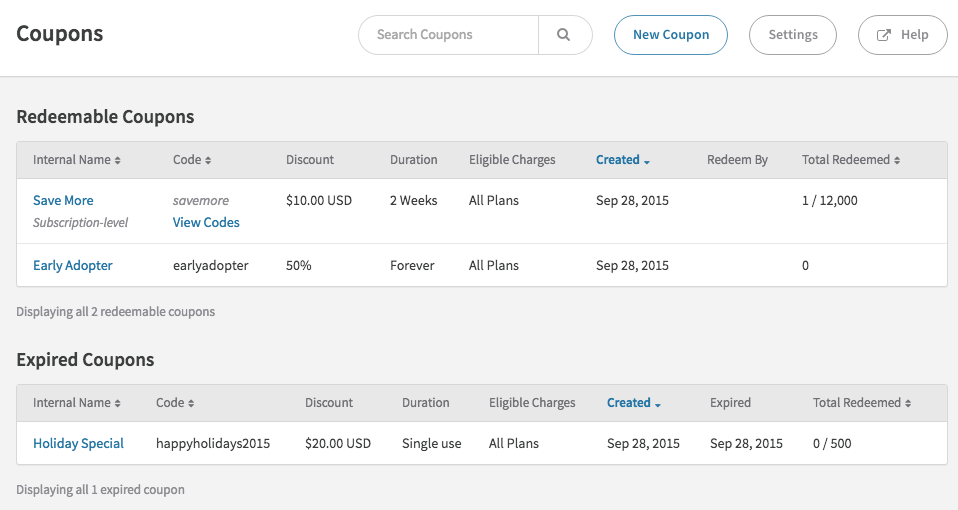
Task: Click the search magnifier icon
Action: tap(564, 35)
